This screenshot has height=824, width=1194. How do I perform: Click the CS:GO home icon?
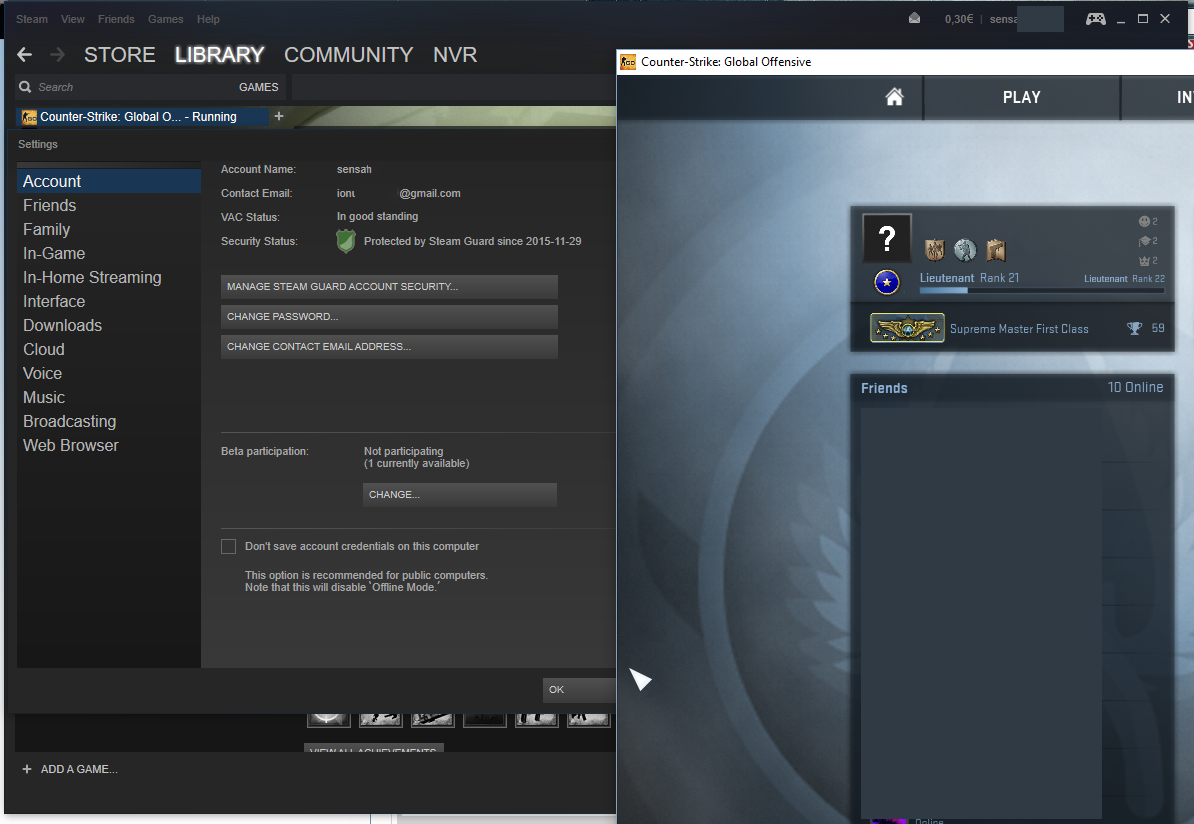(895, 97)
